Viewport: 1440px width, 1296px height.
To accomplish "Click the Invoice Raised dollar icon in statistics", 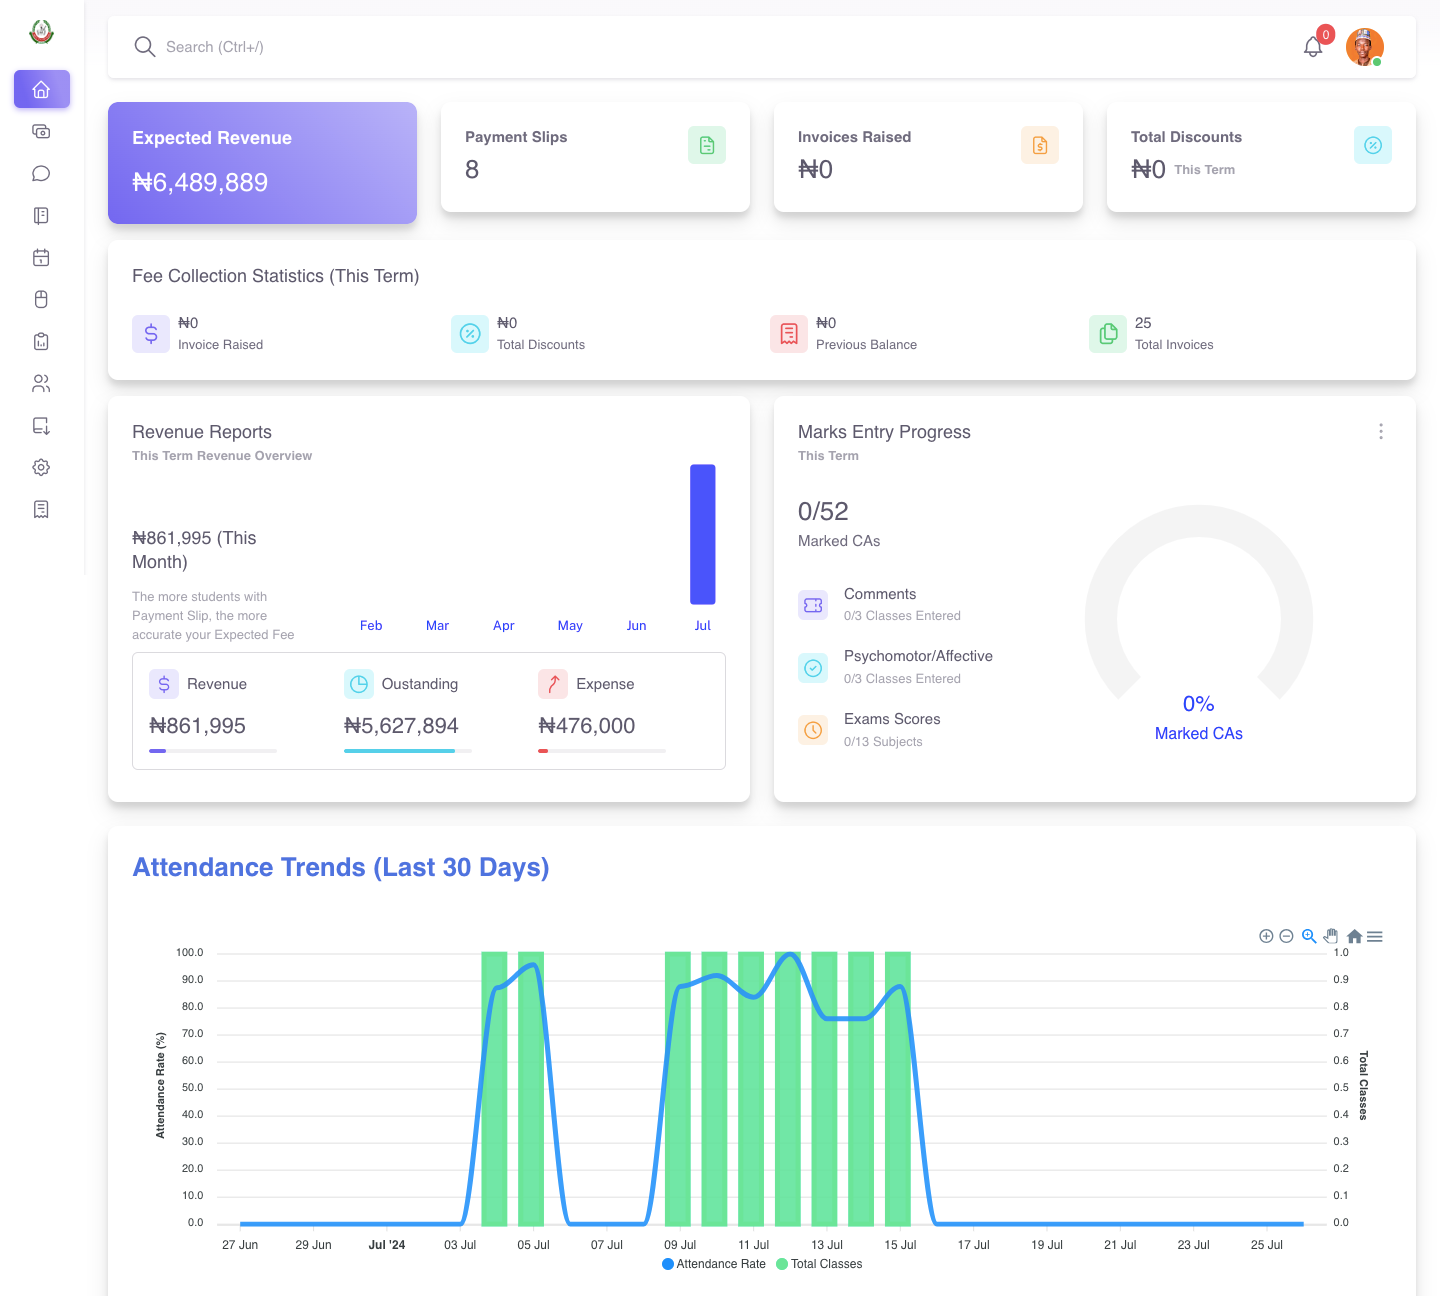I will [151, 334].
